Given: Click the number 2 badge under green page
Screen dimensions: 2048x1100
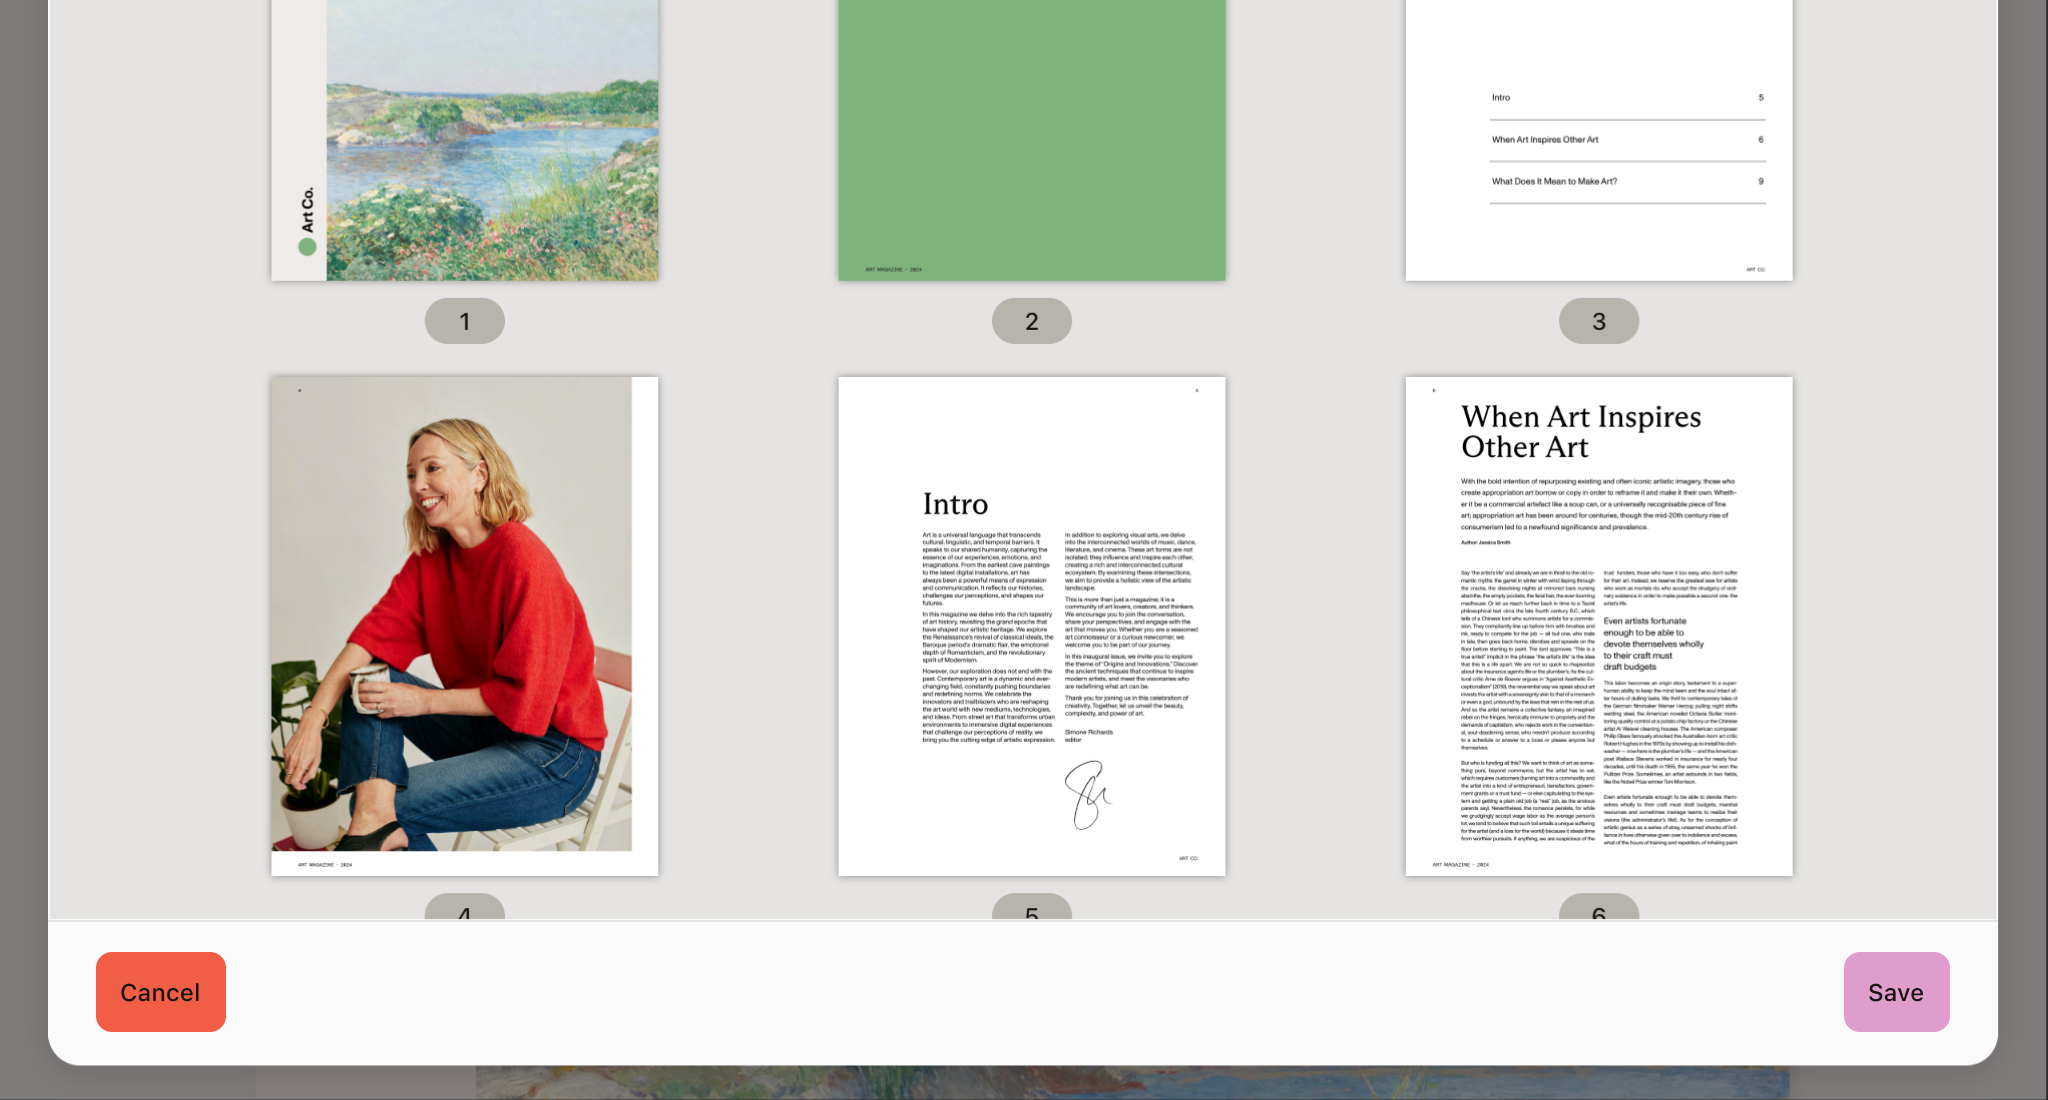Looking at the screenshot, I should pos(1031,320).
